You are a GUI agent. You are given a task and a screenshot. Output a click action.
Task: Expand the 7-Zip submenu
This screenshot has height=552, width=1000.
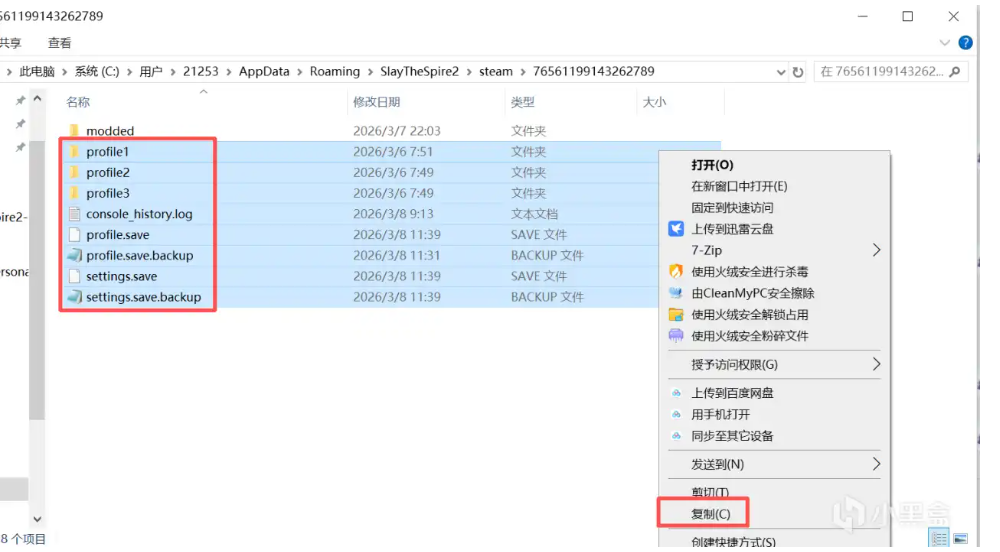tap(877, 250)
